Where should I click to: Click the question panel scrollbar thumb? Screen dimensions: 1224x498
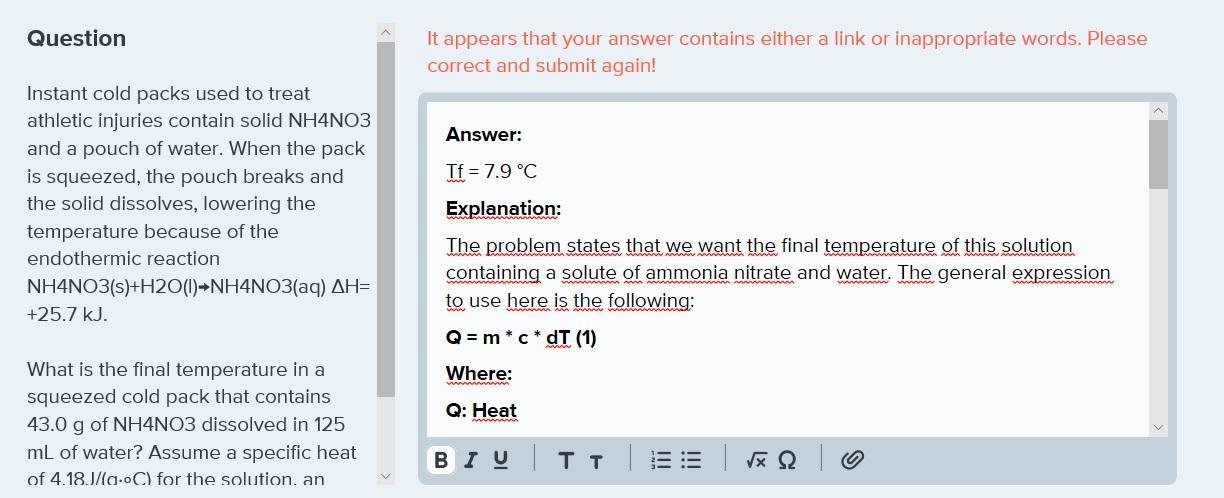(386, 220)
